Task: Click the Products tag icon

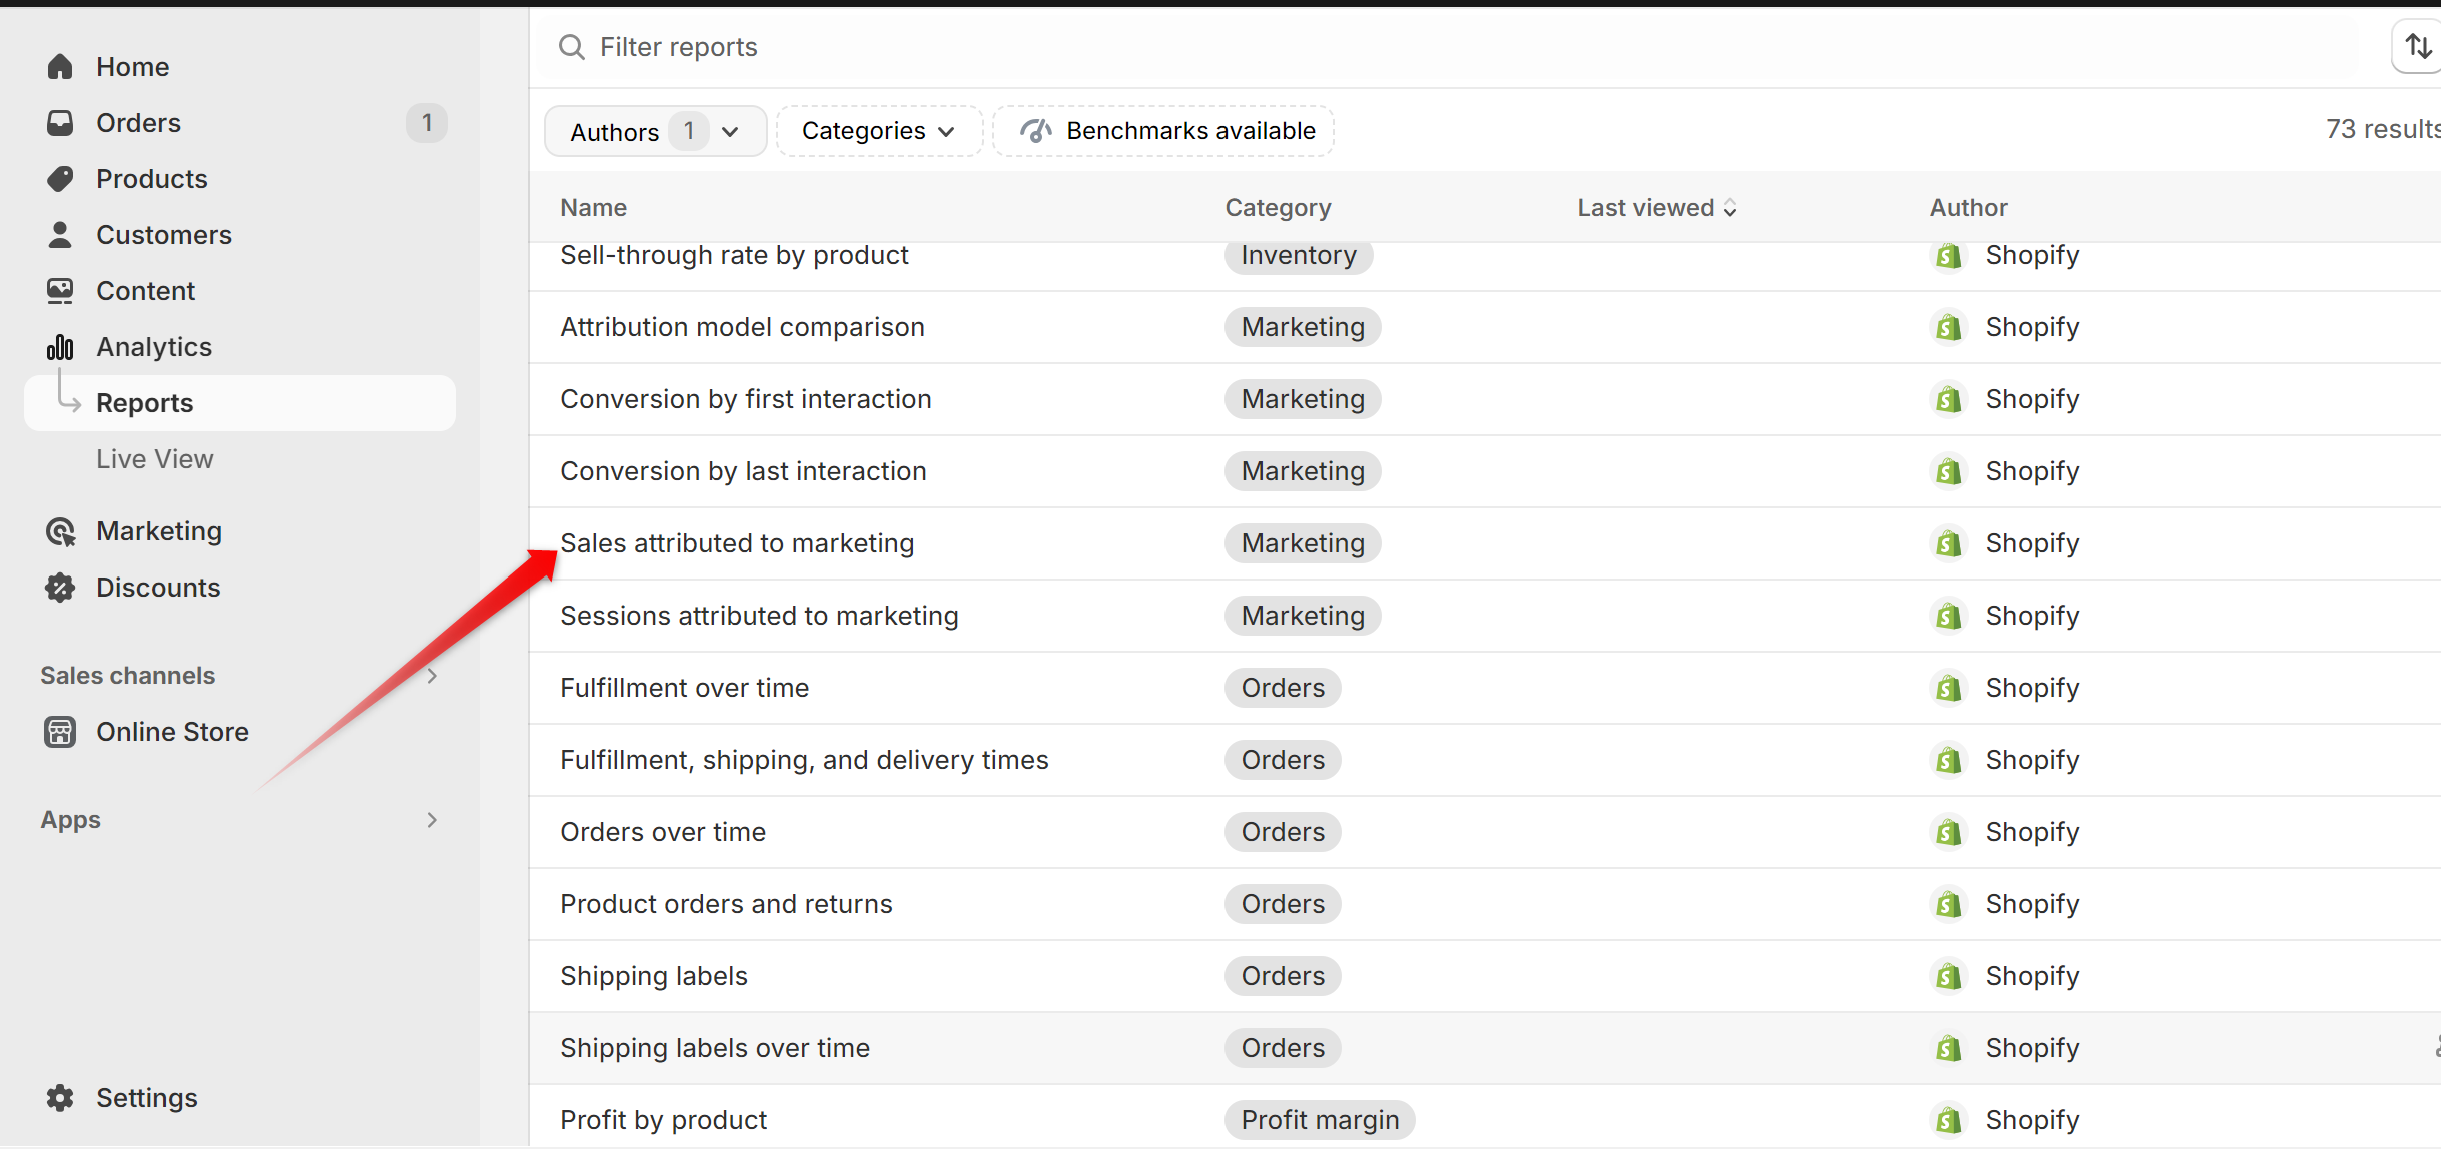Action: point(60,179)
